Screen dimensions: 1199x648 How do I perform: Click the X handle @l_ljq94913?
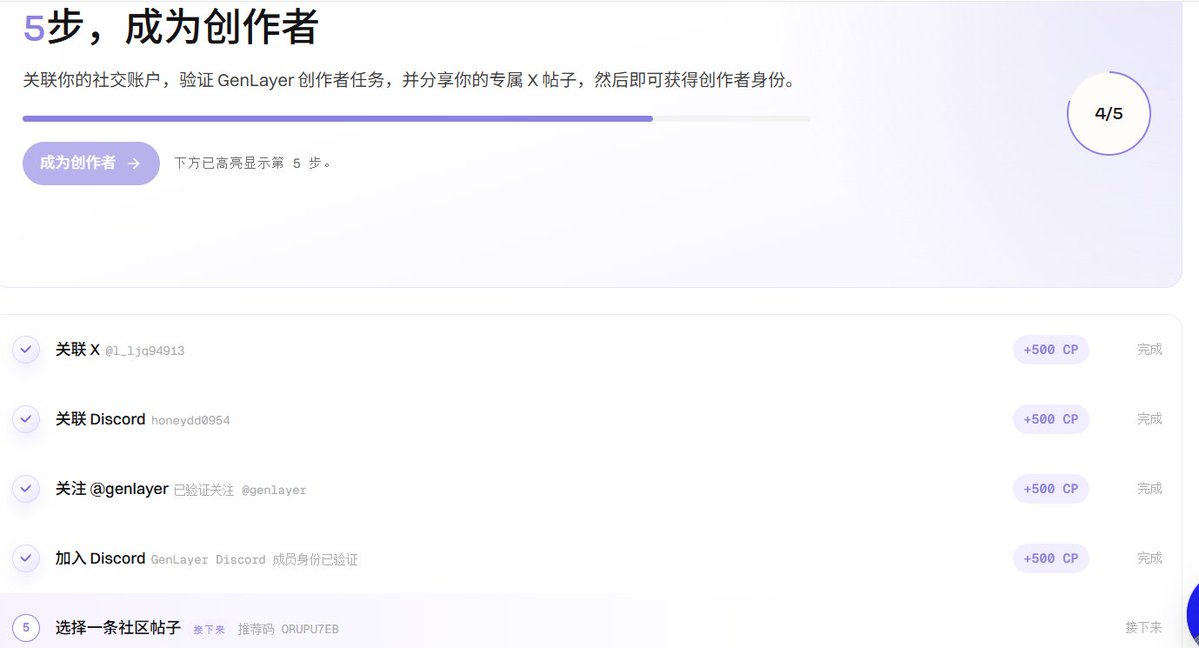145,351
